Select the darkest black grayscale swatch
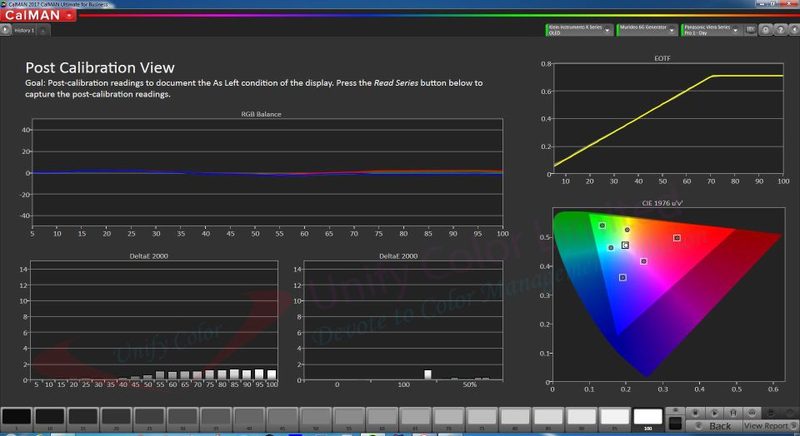This screenshot has height=436, width=800. pyautogui.click(x=17, y=417)
